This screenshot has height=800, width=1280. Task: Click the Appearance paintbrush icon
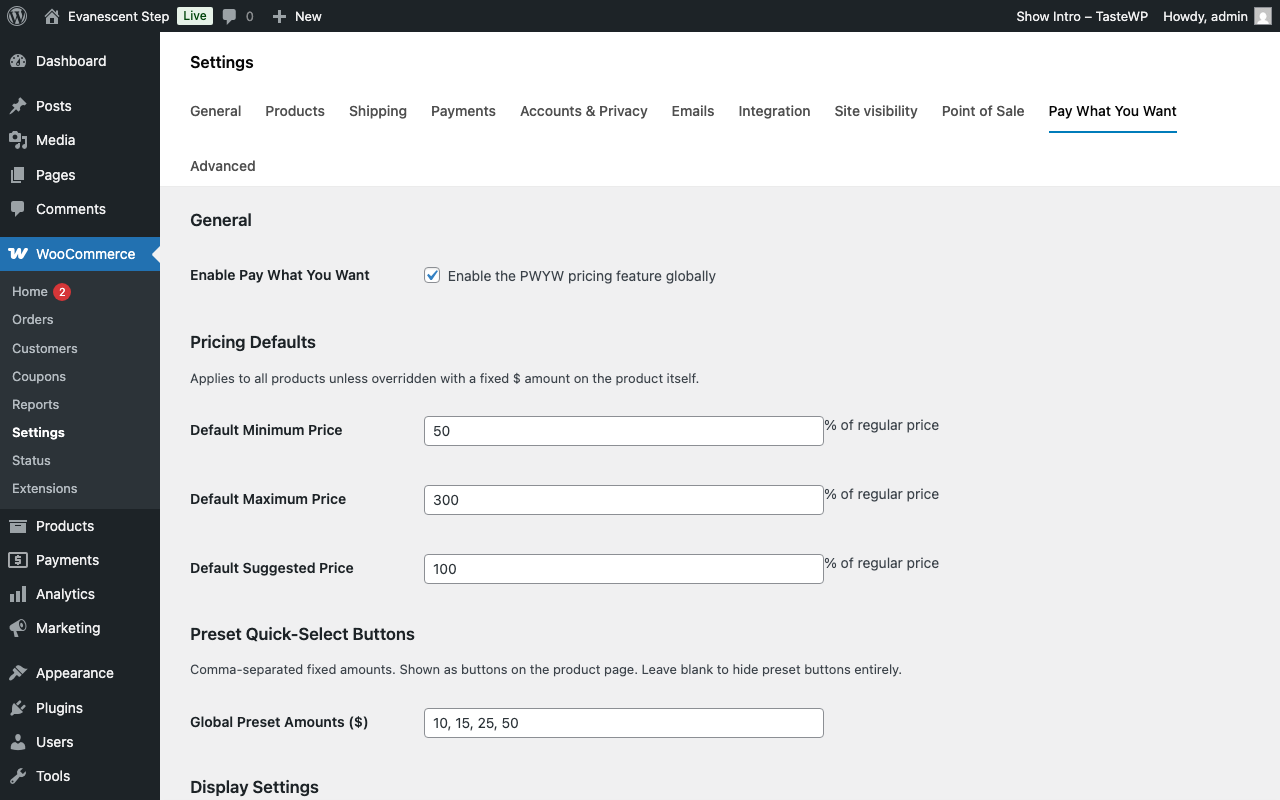[x=18, y=673]
